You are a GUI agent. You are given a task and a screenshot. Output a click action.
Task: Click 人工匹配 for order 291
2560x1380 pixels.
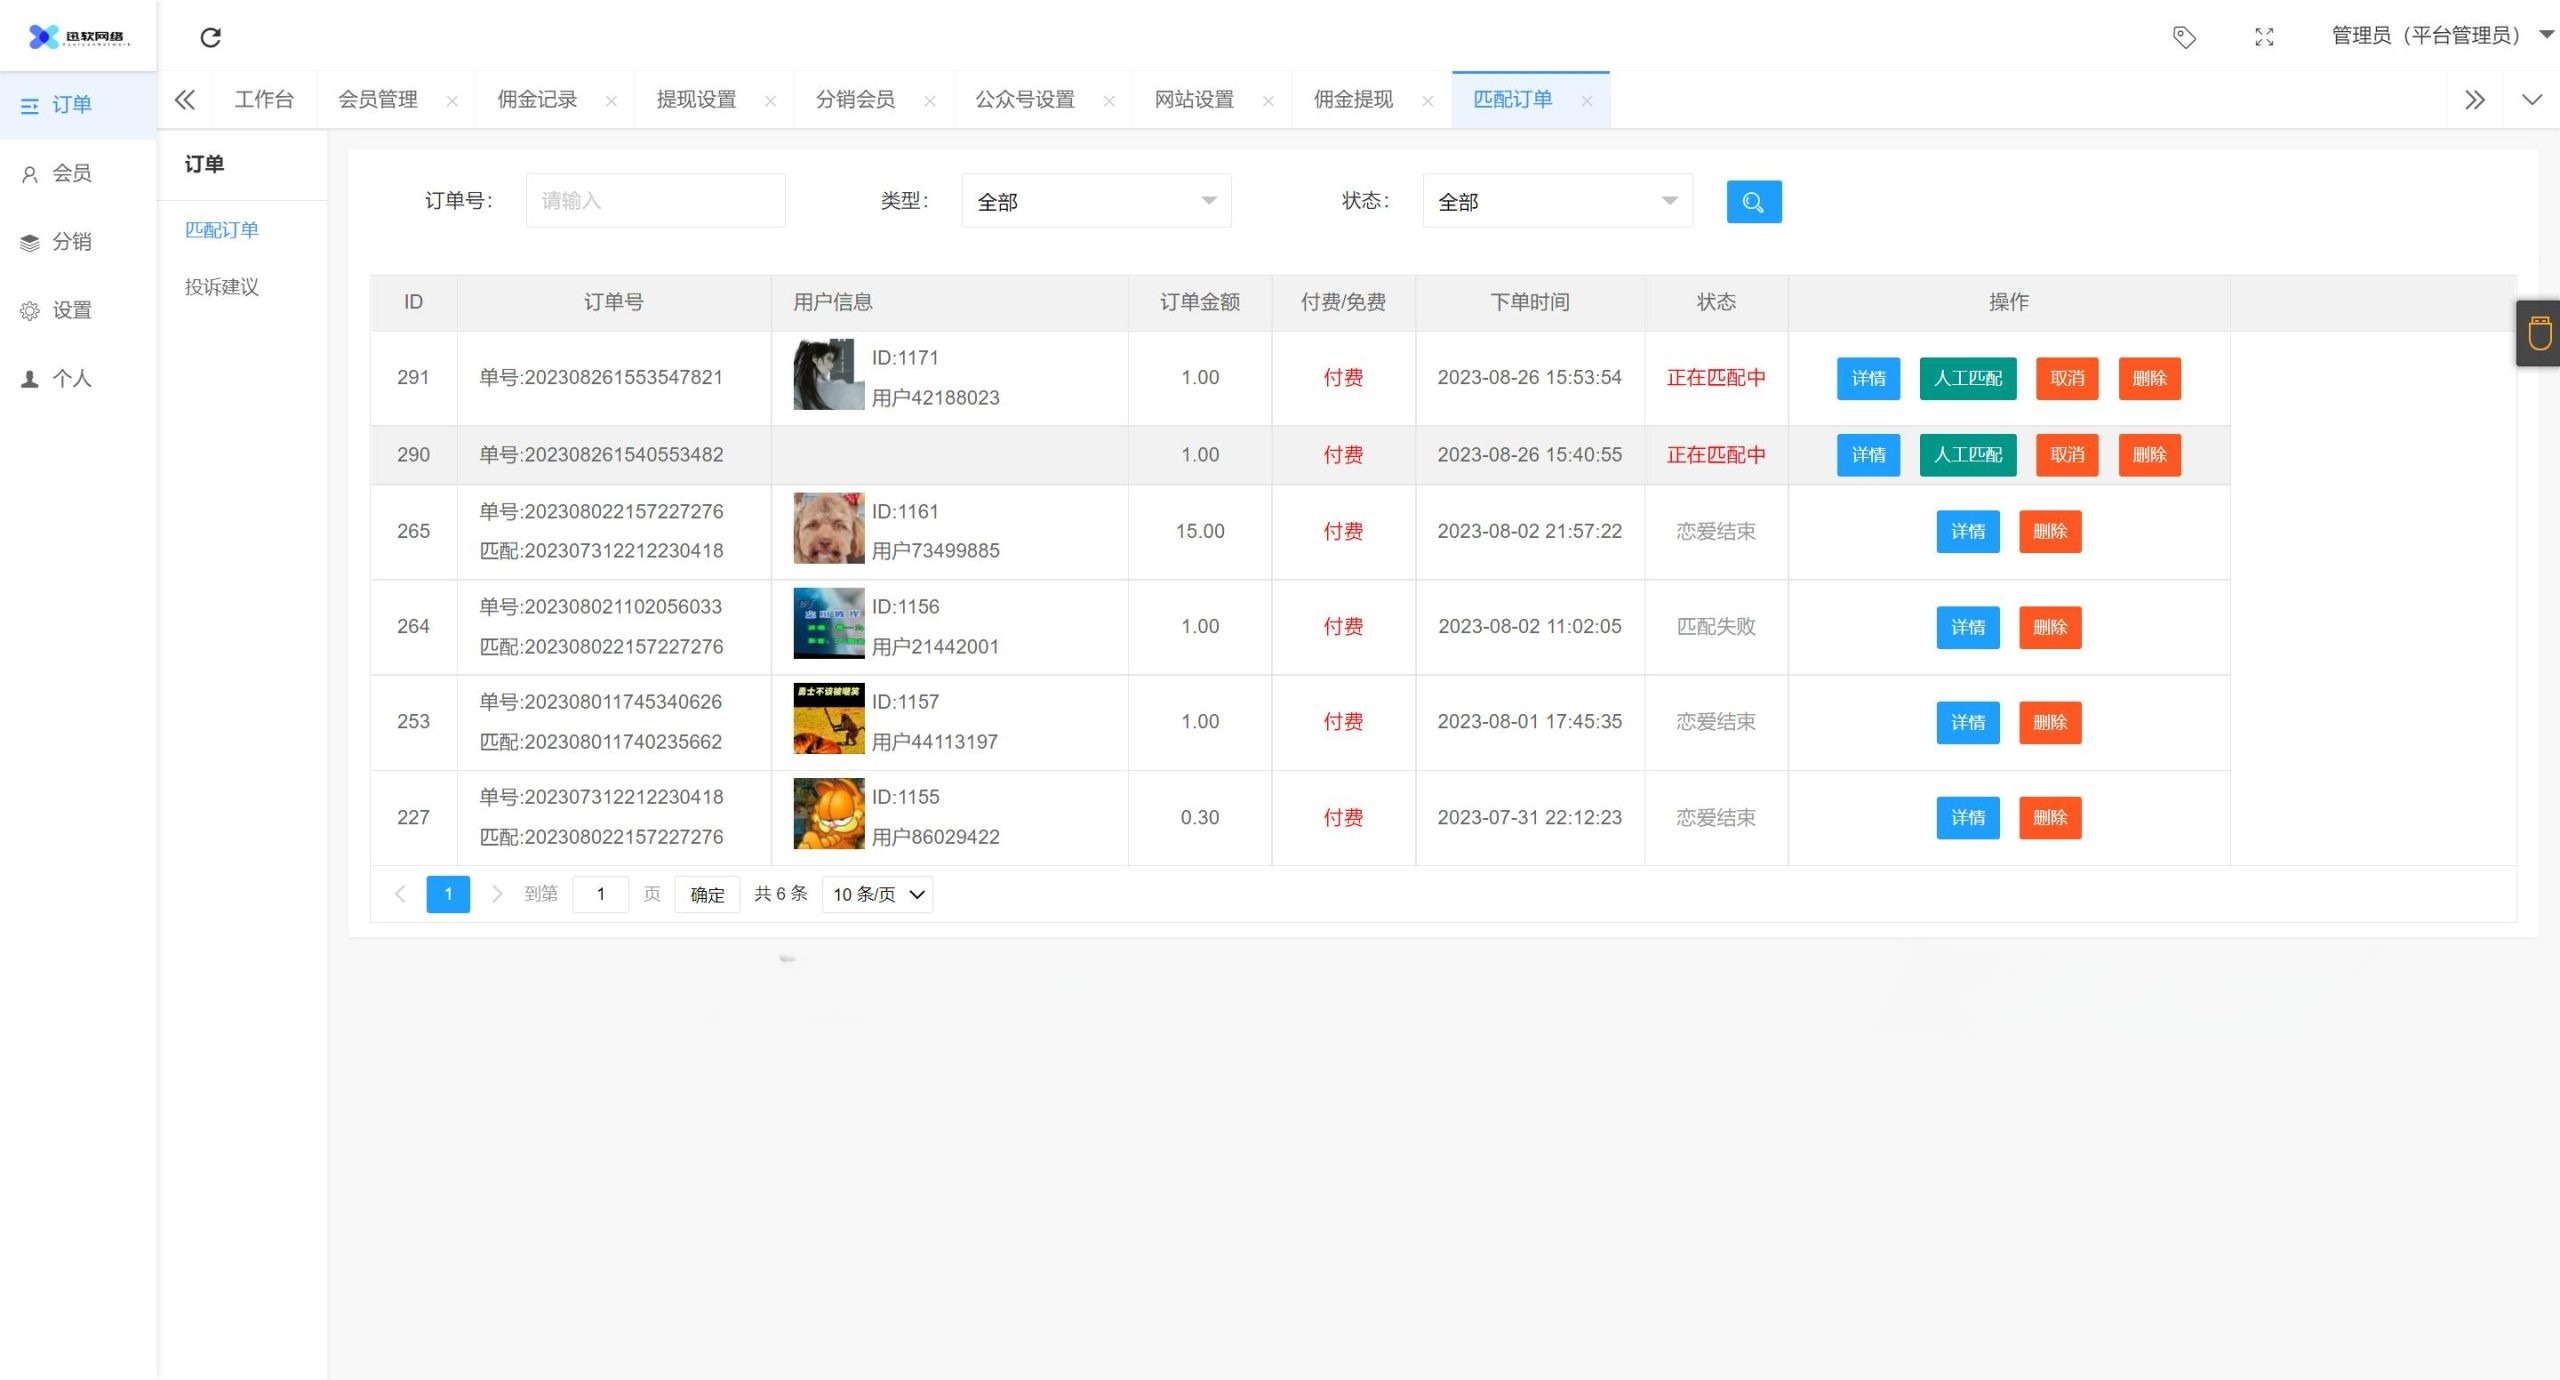coord(1967,378)
